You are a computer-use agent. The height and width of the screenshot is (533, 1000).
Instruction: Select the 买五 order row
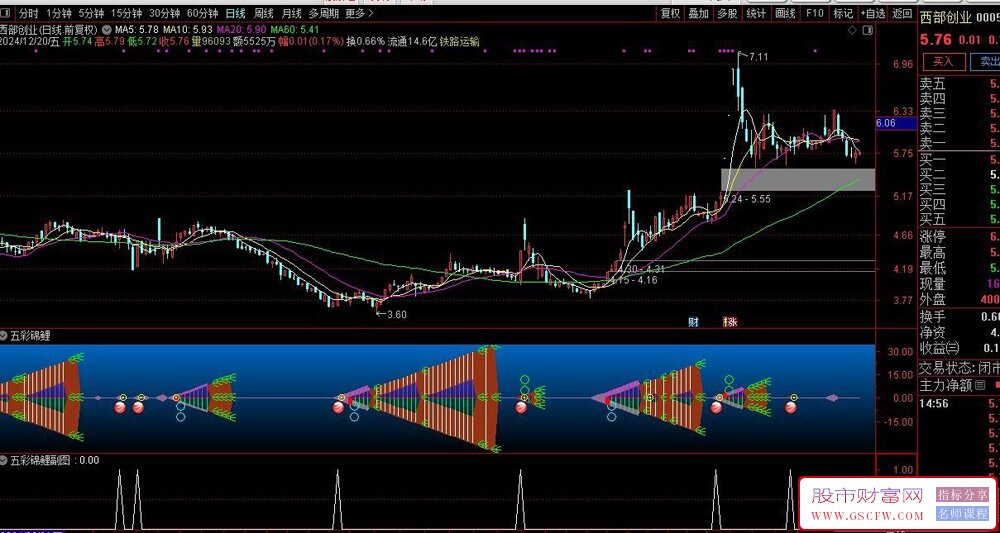coord(959,220)
